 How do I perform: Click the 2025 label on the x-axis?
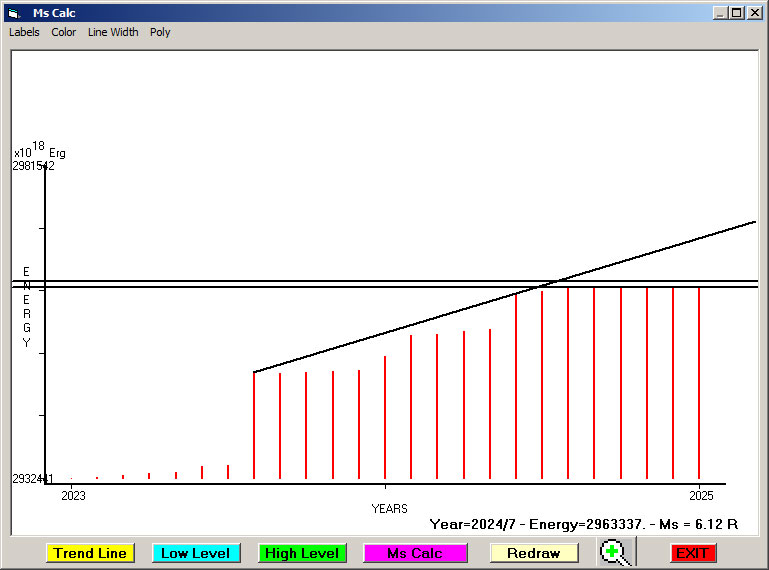coord(700,495)
